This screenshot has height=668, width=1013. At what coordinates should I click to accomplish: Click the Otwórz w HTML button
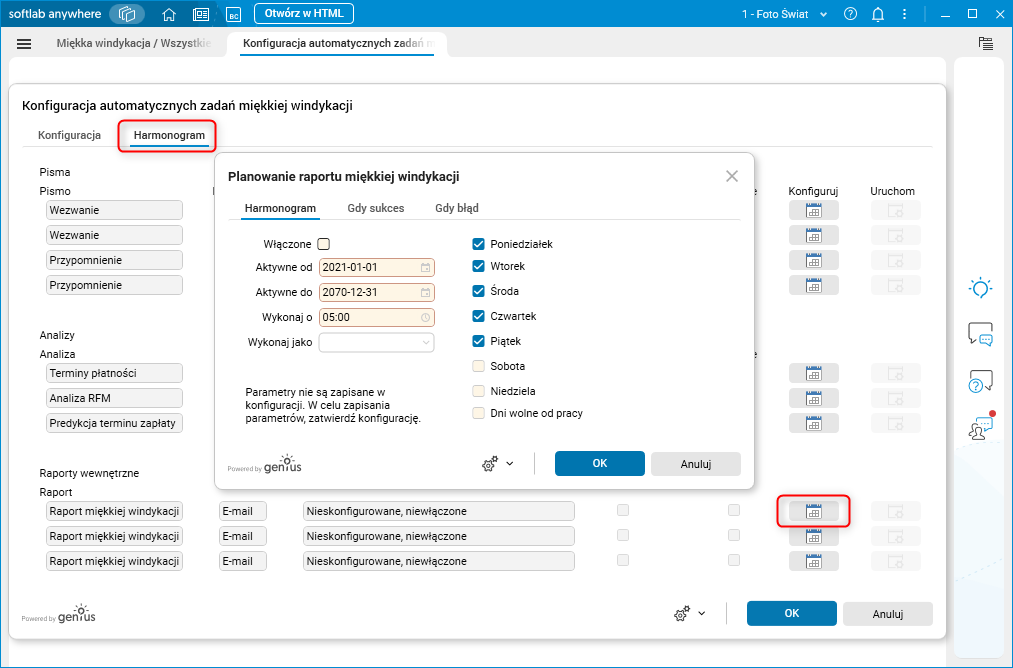pyautogui.click(x=303, y=14)
